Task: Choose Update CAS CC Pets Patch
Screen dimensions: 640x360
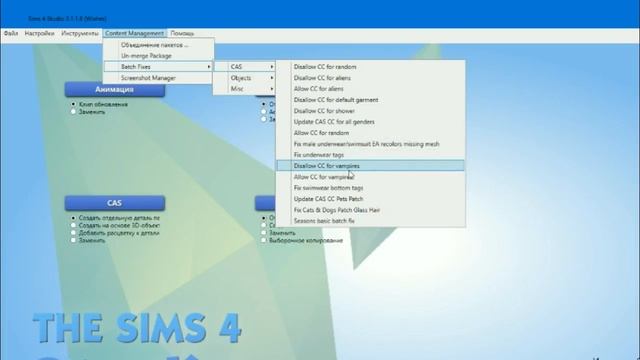Action: (371, 199)
